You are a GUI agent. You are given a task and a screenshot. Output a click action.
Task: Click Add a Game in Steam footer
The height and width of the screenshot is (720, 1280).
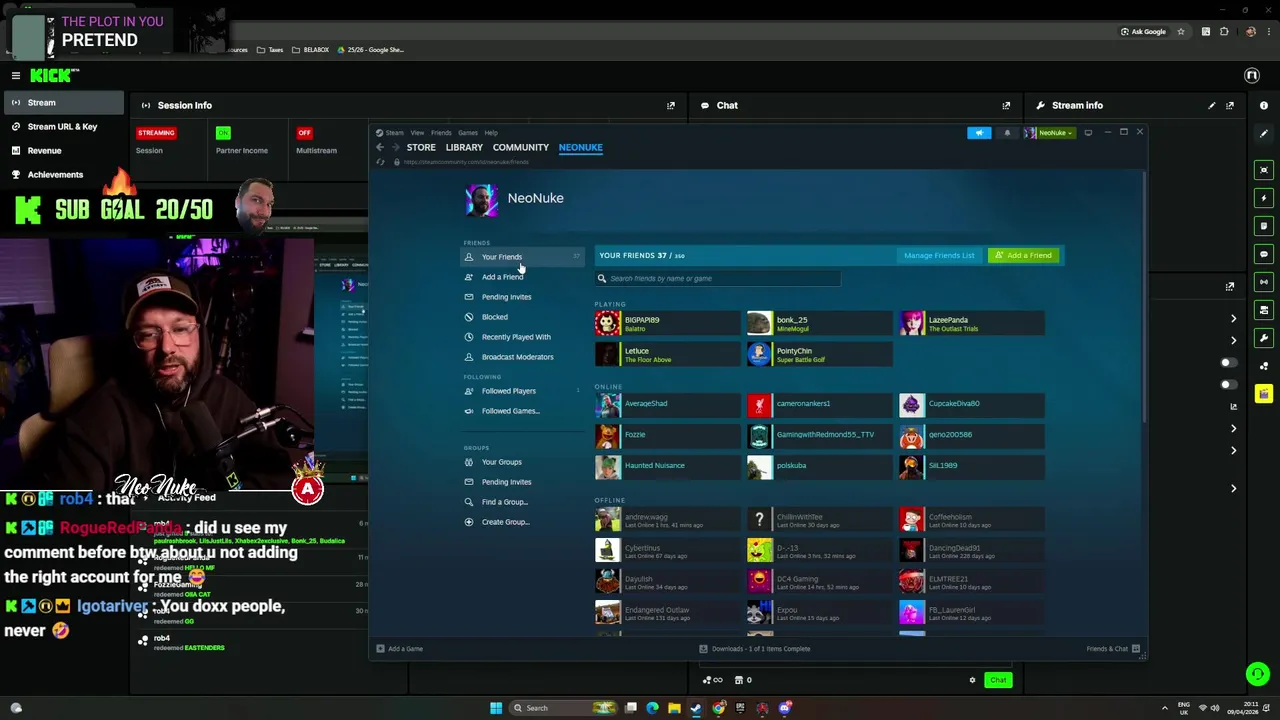click(400, 649)
